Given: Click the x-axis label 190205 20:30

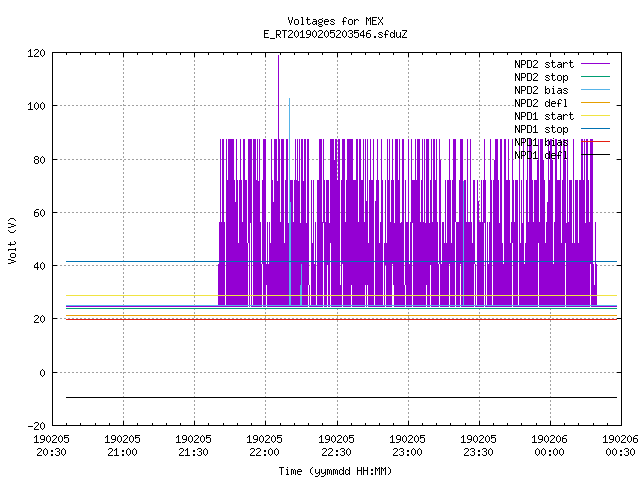Looking at the screenshot, I should (x=51, y=446).
